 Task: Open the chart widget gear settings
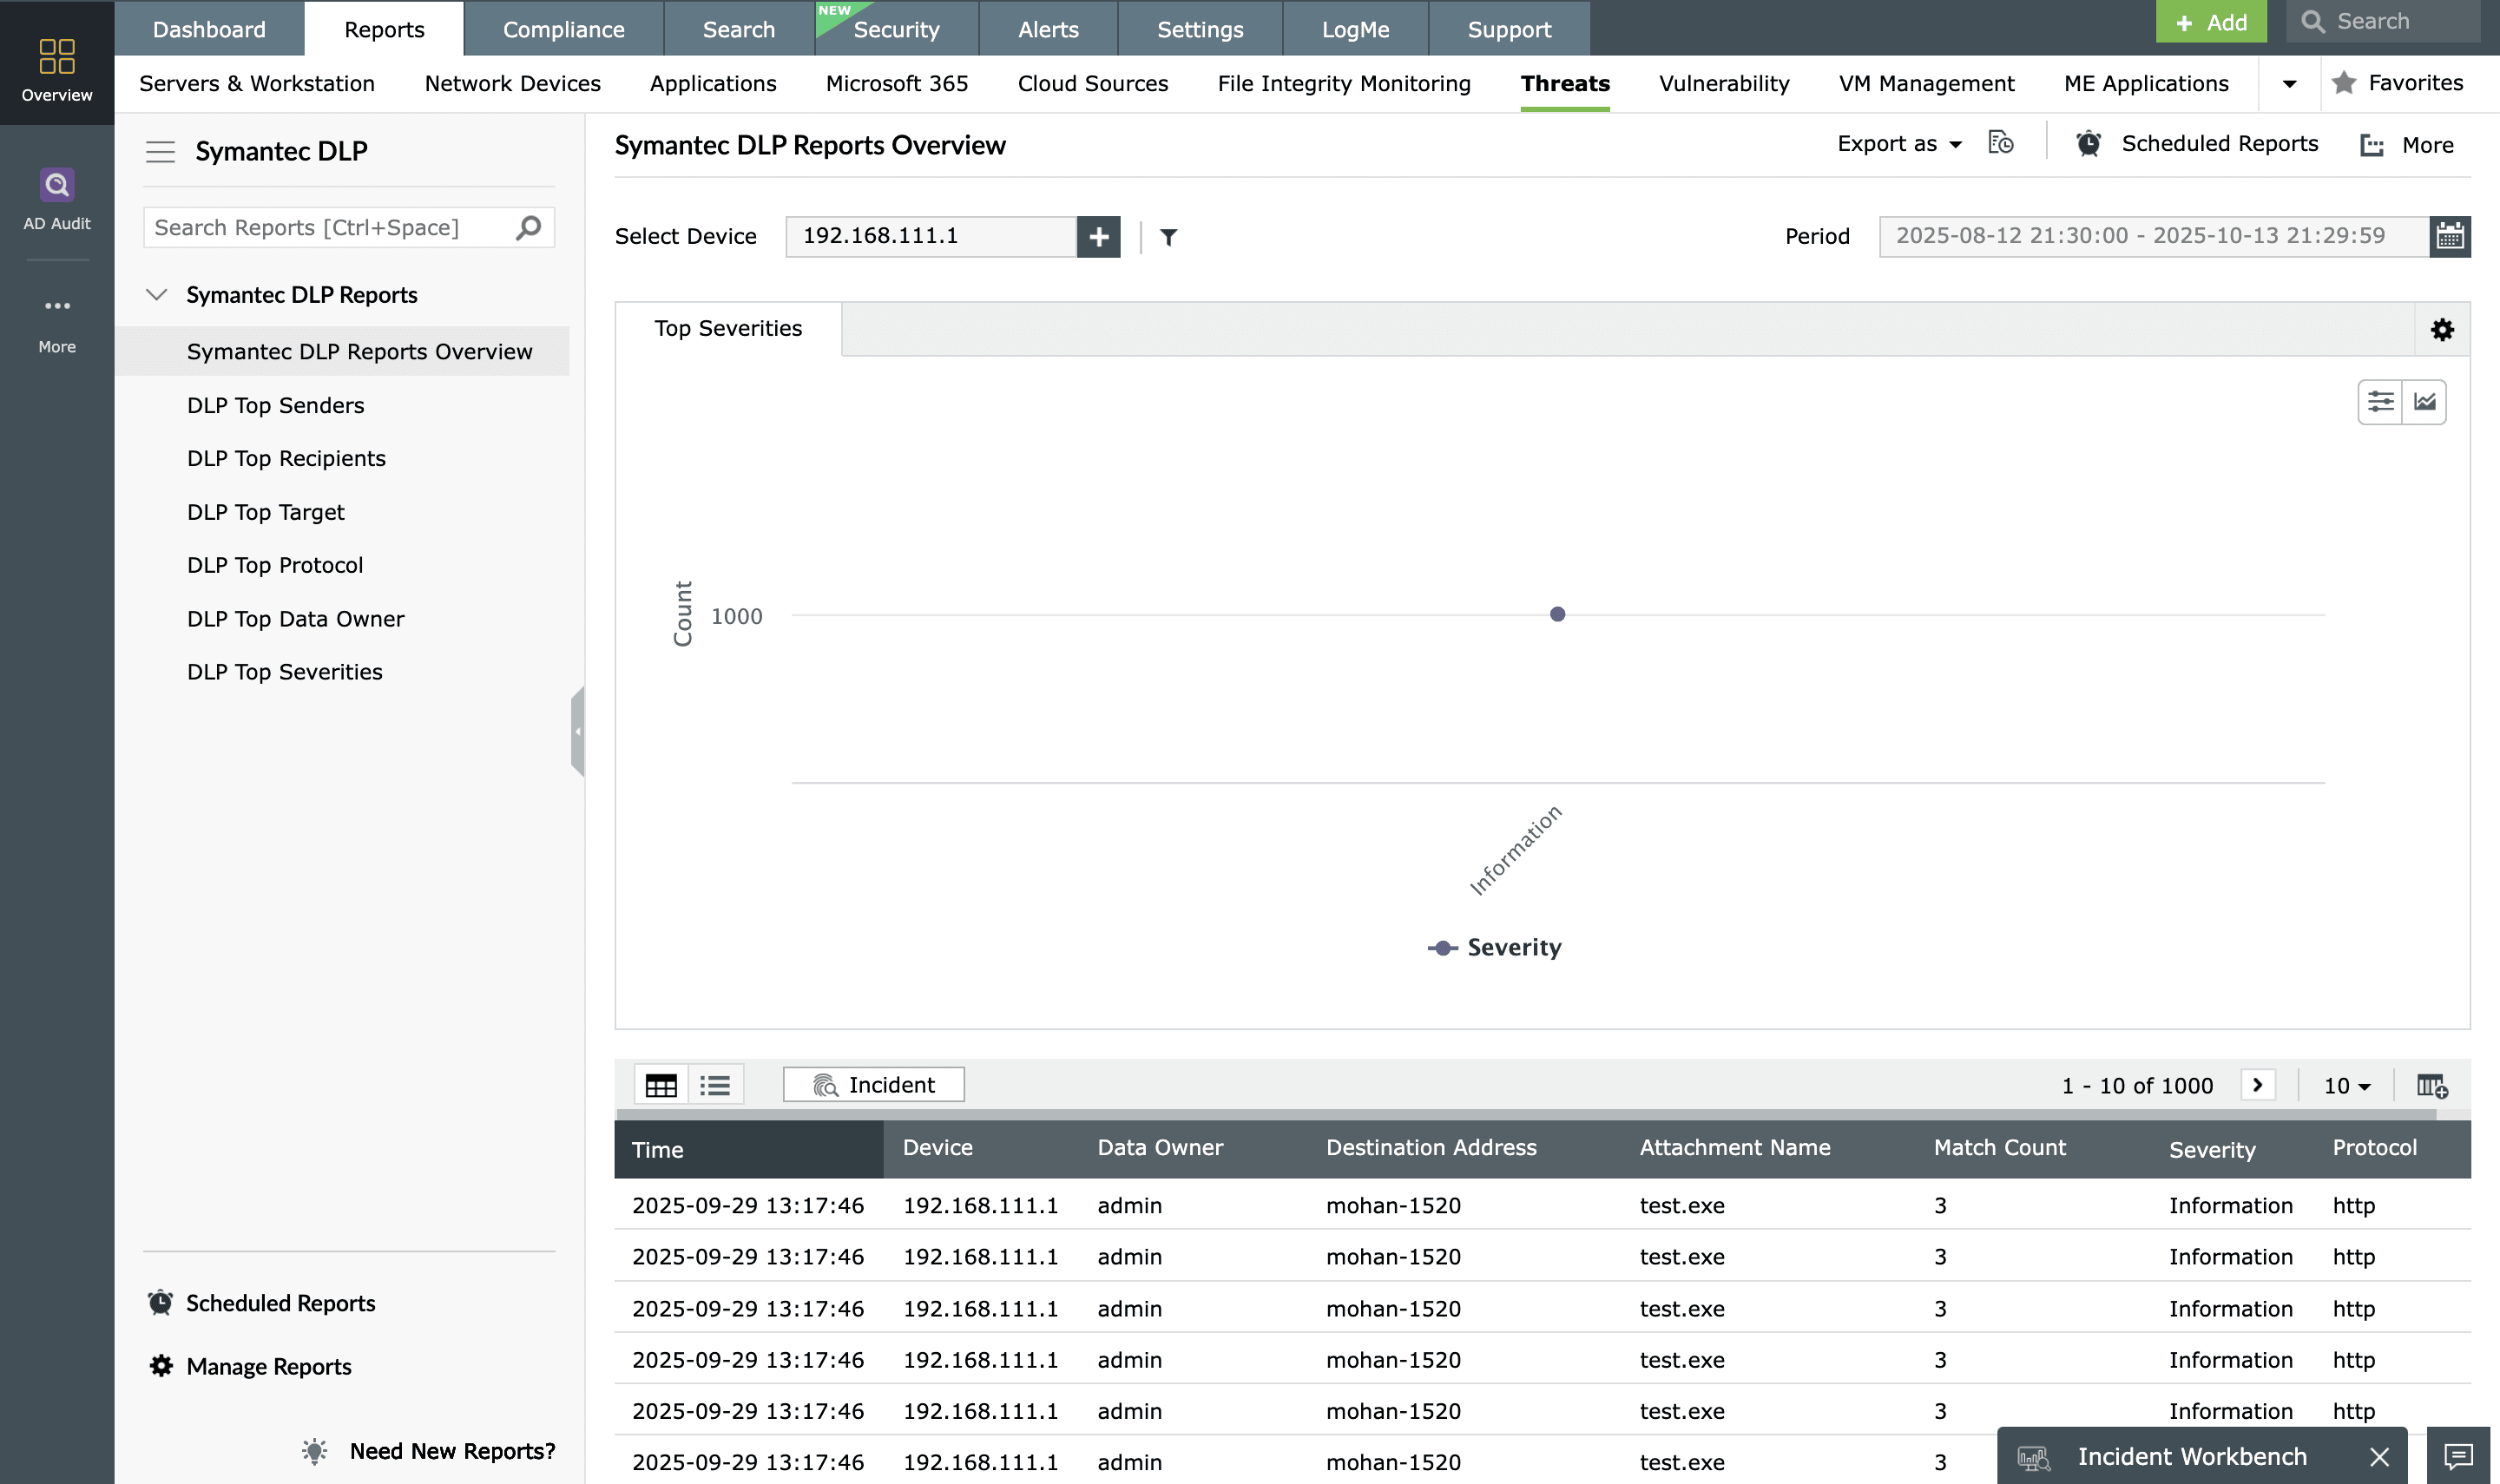(2442, 330)
